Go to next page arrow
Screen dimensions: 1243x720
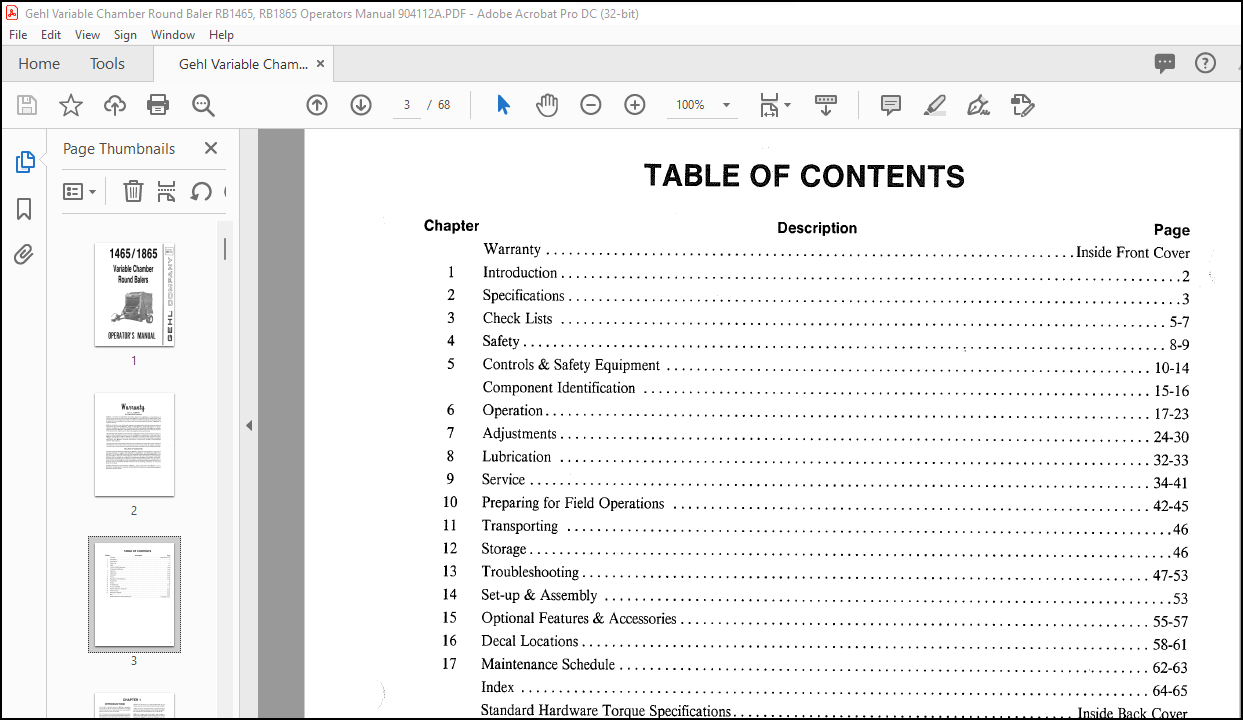pos(361,105)
